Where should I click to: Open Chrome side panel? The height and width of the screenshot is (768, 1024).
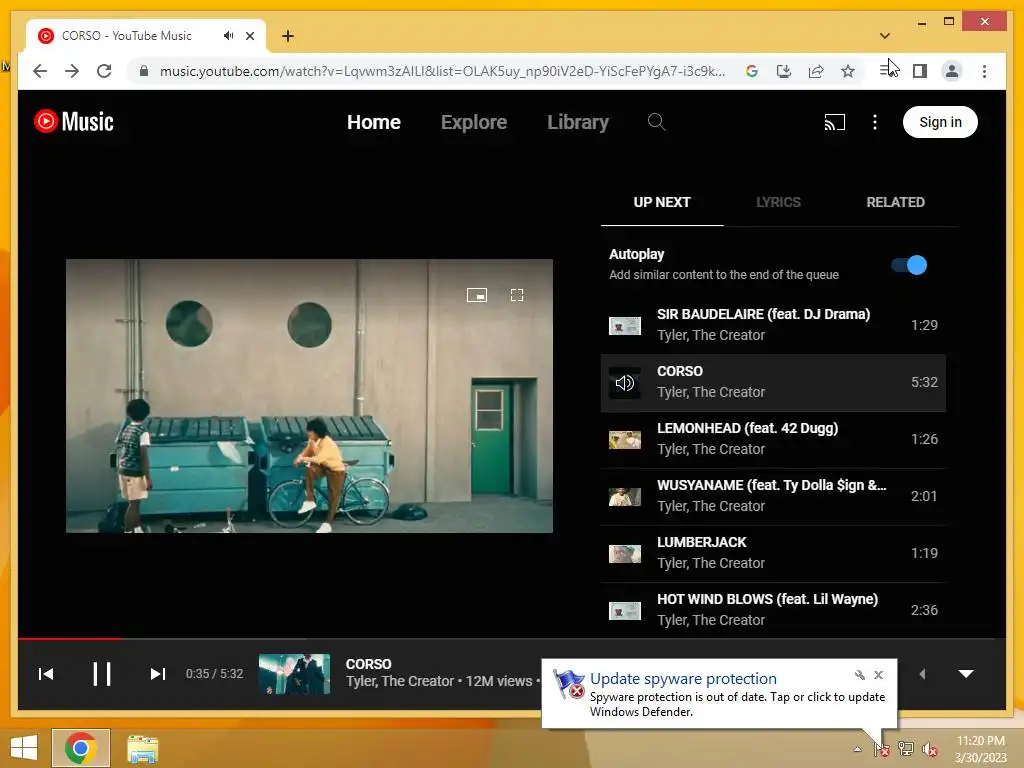pyautogui.click(x=920, y=71)
